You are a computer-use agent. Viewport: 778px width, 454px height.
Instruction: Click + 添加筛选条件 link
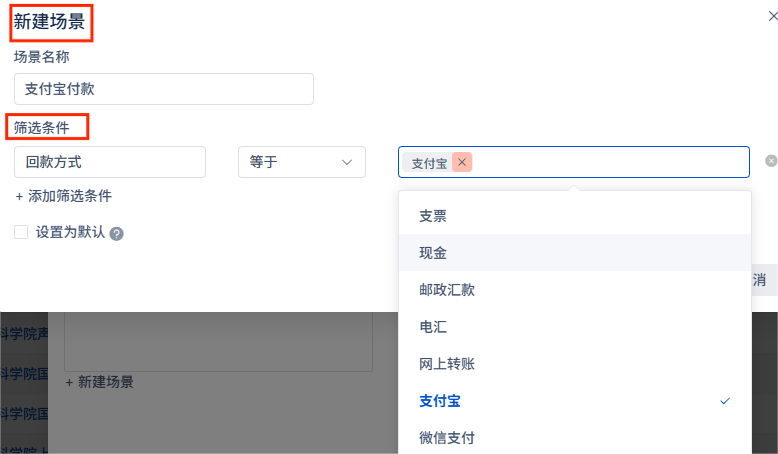pyautogui.click(x=63, y=196)
